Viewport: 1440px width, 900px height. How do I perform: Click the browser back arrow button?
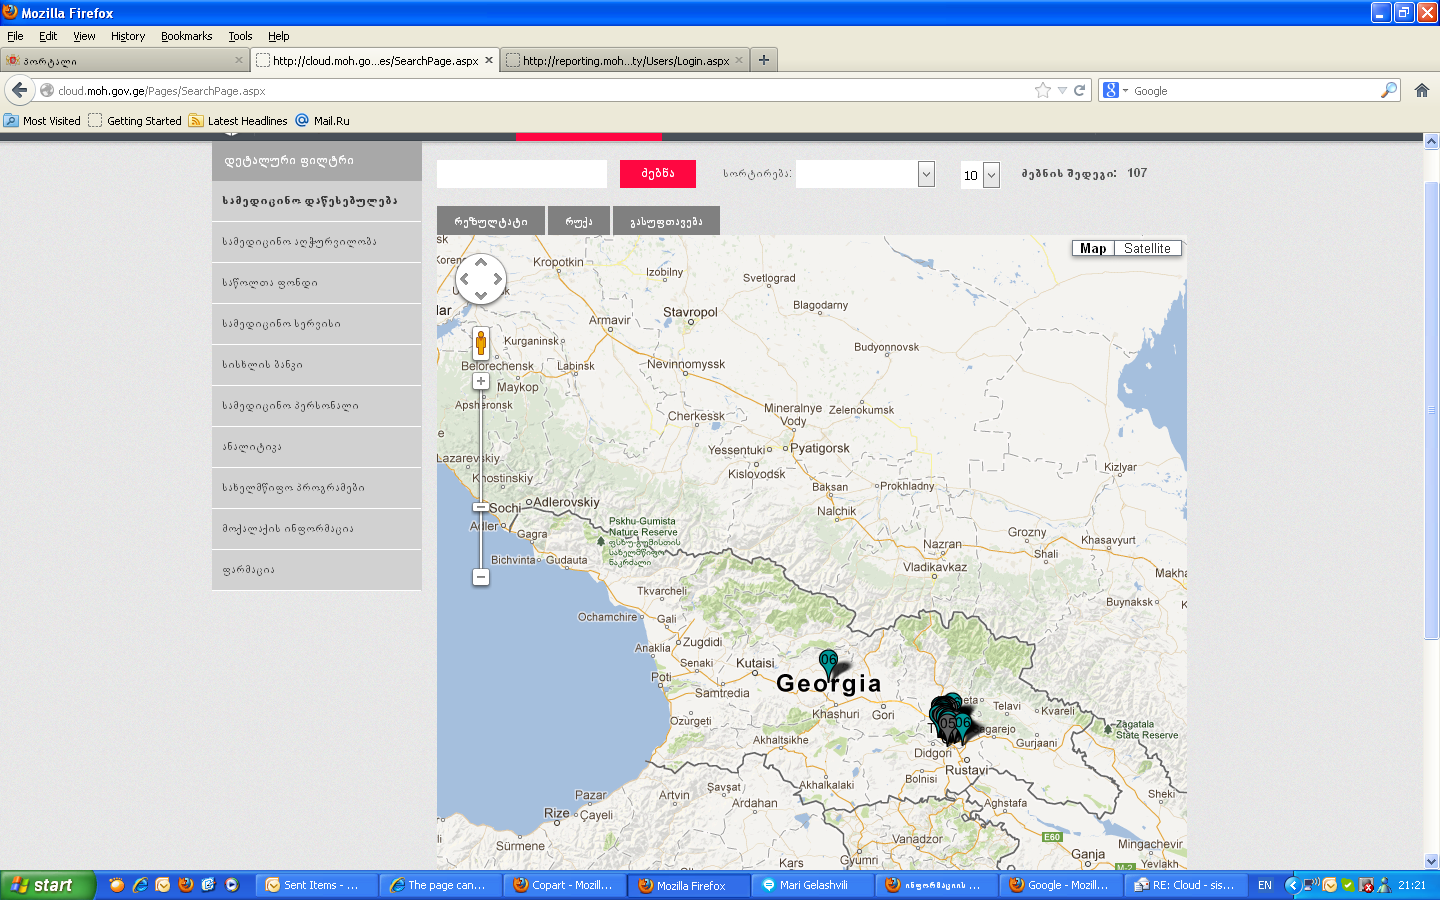(x=20, y=90)
